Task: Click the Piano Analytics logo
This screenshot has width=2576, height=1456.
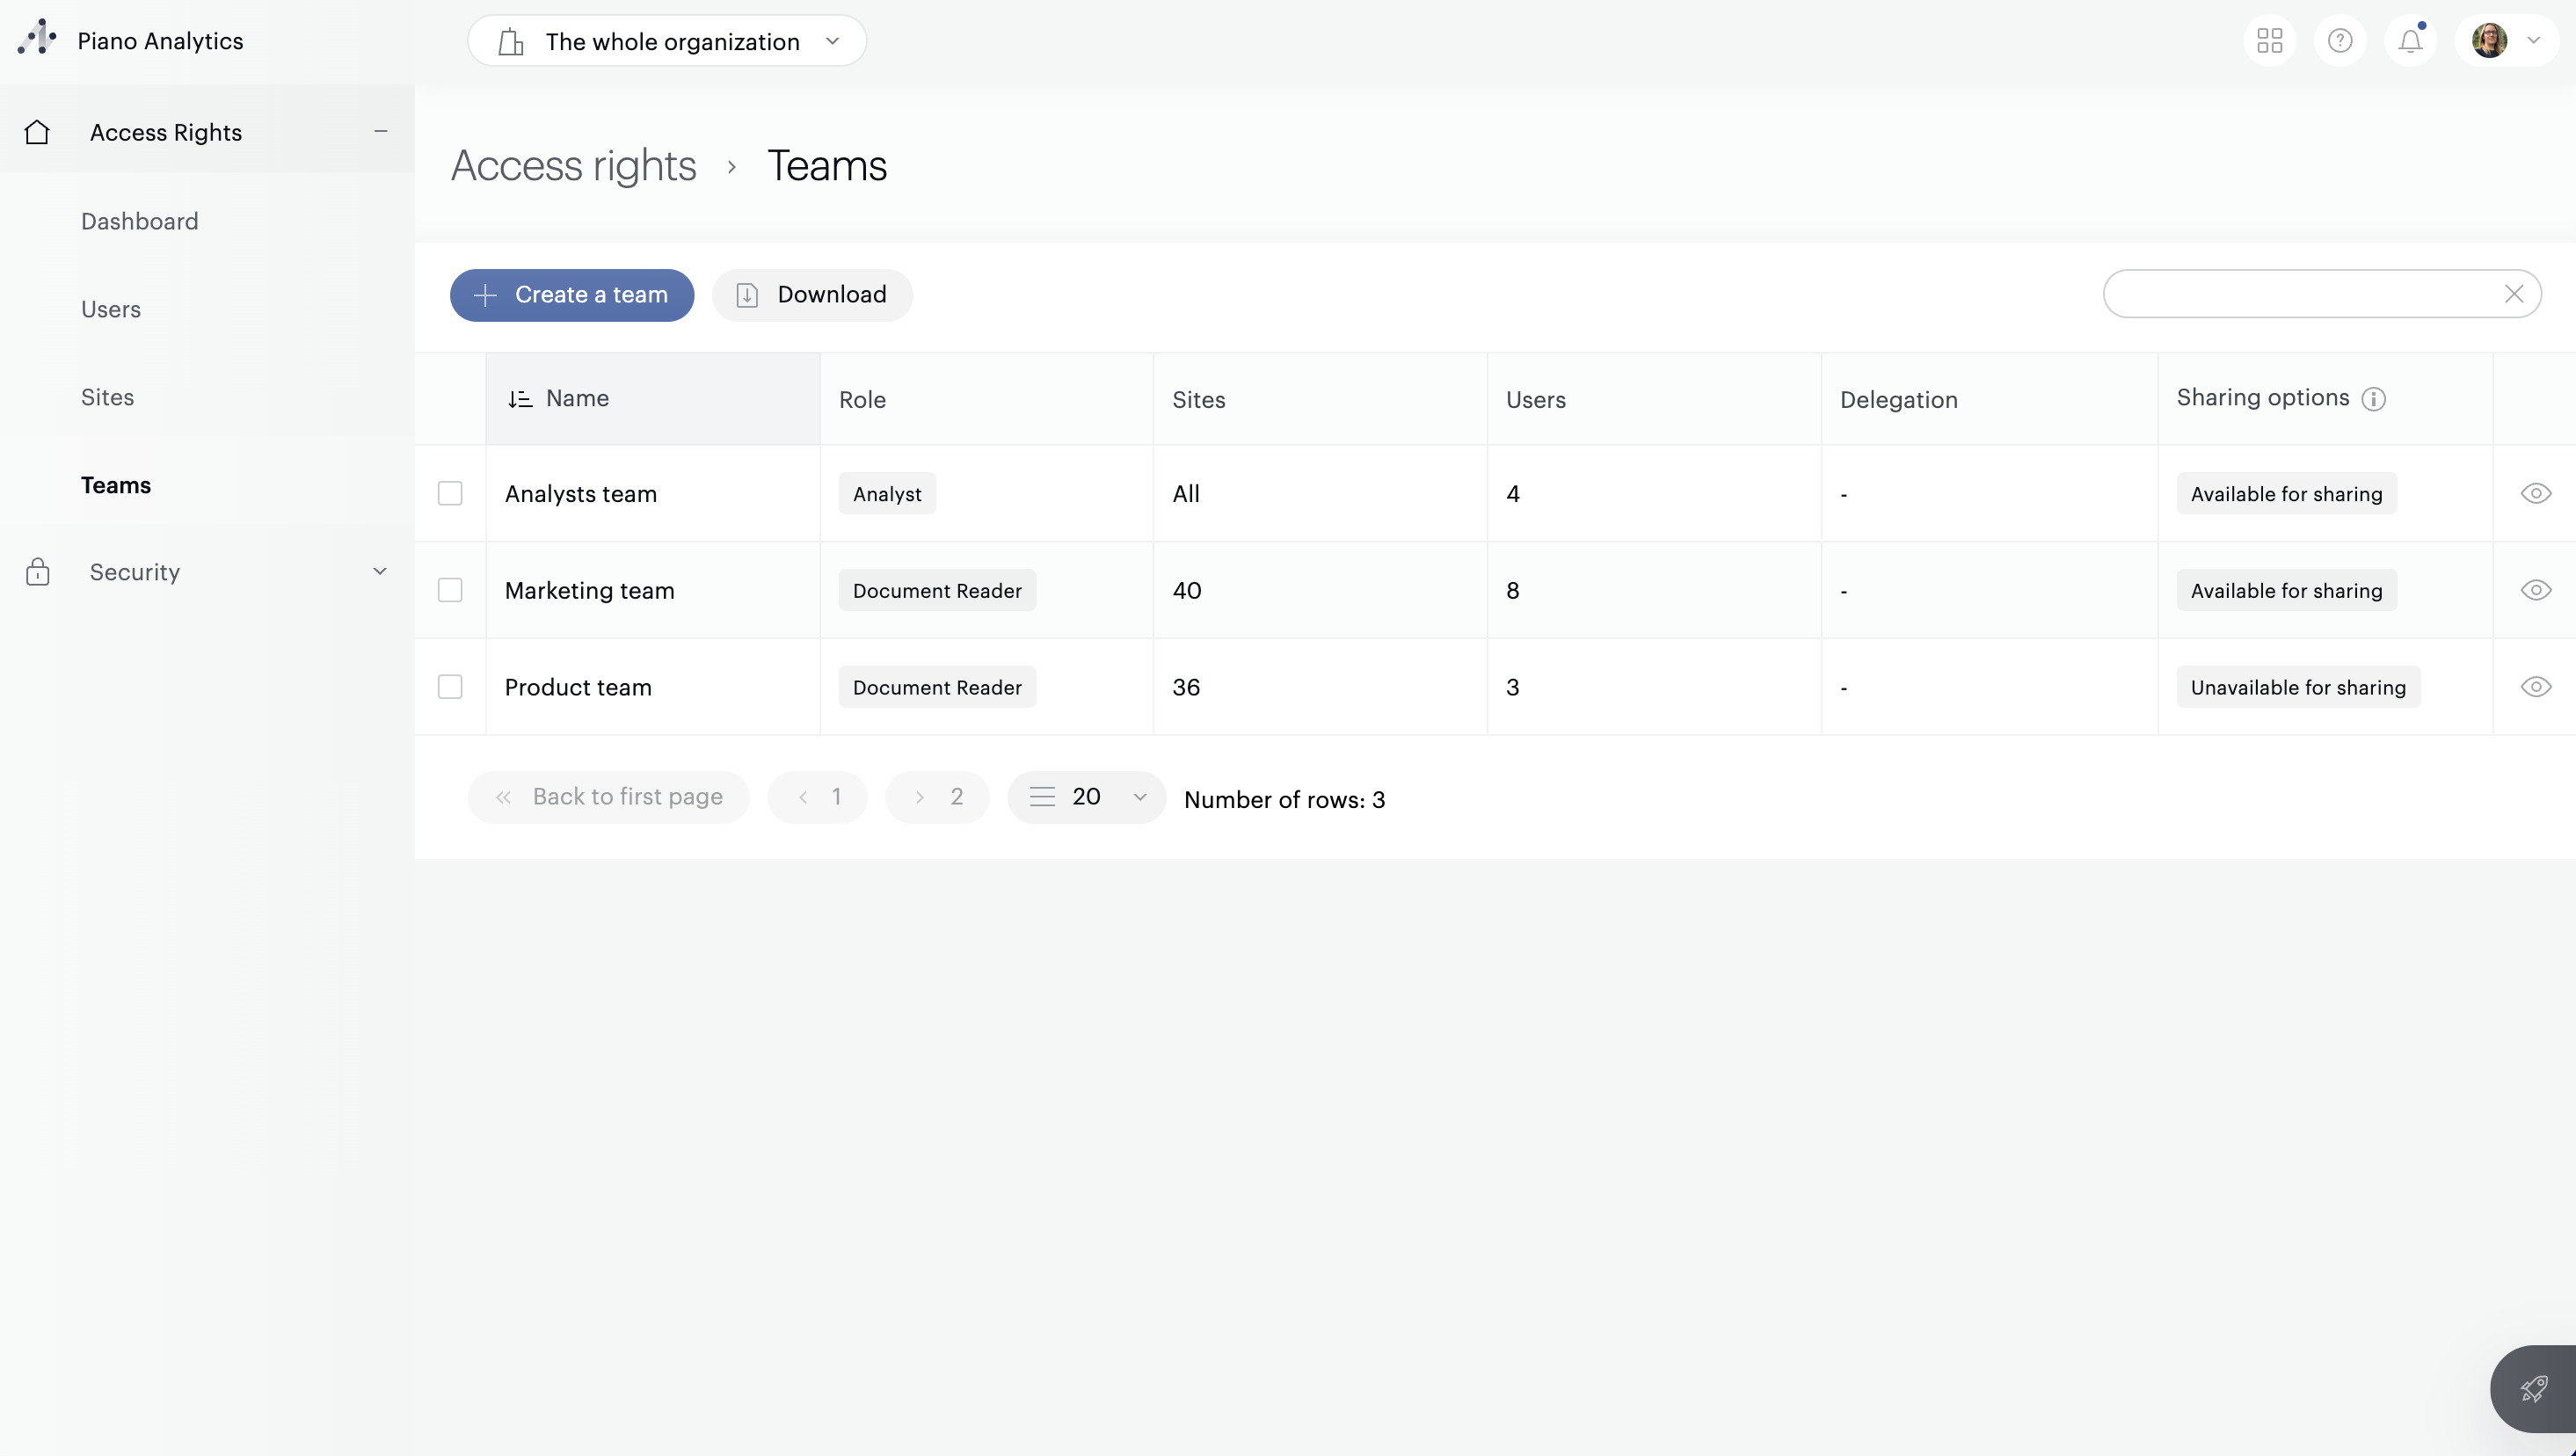Action: click(37, 39)
